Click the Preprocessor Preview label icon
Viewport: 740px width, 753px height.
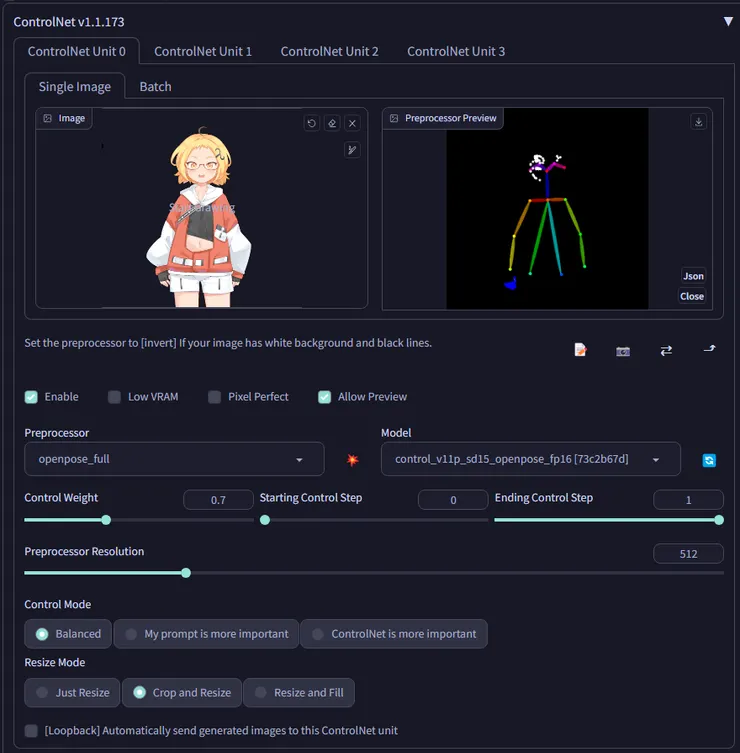[394, 118]
